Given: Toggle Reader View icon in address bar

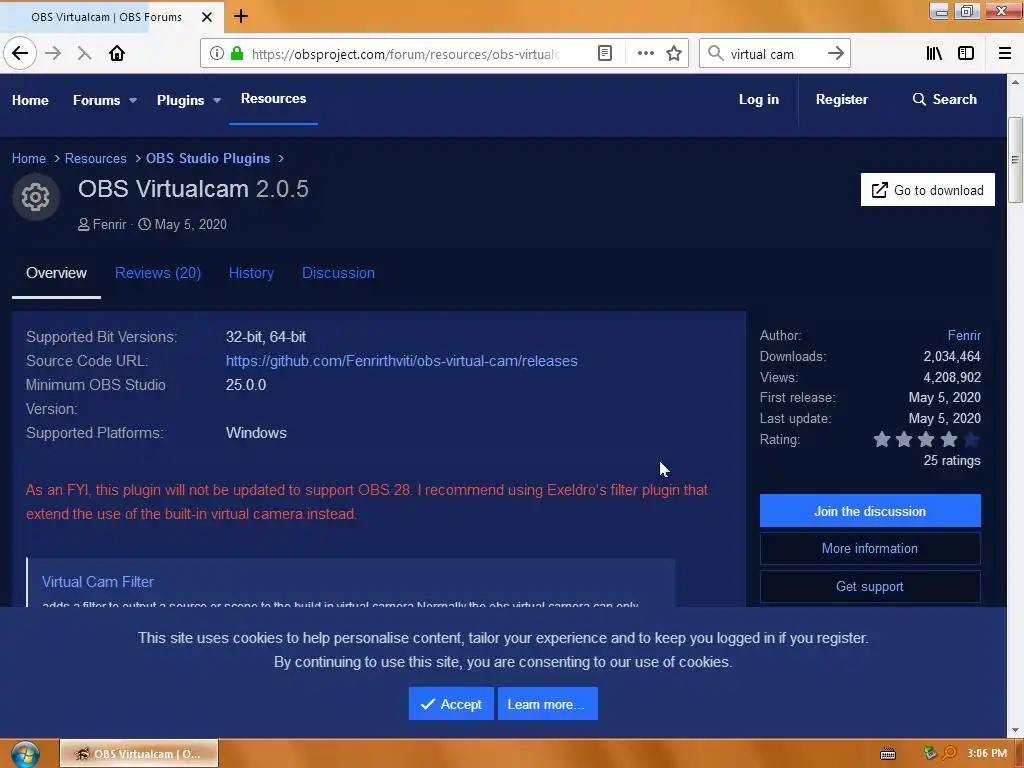Looking at the screenshot, I should 605,54.
